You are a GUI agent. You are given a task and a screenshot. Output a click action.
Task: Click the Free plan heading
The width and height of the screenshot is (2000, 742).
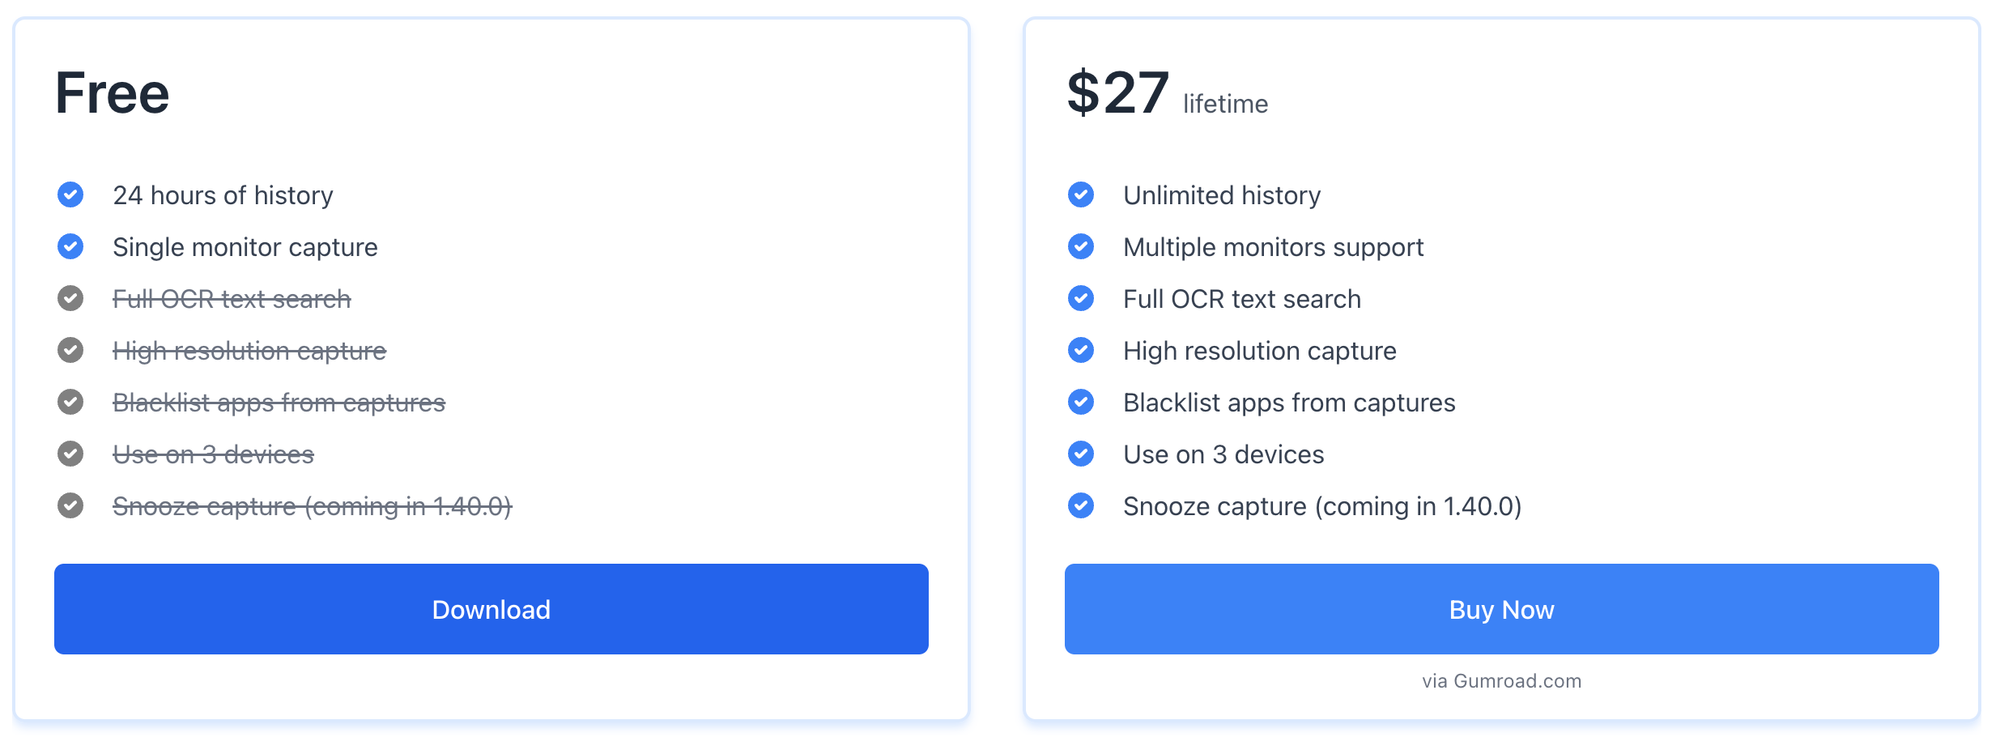point(112,93)
